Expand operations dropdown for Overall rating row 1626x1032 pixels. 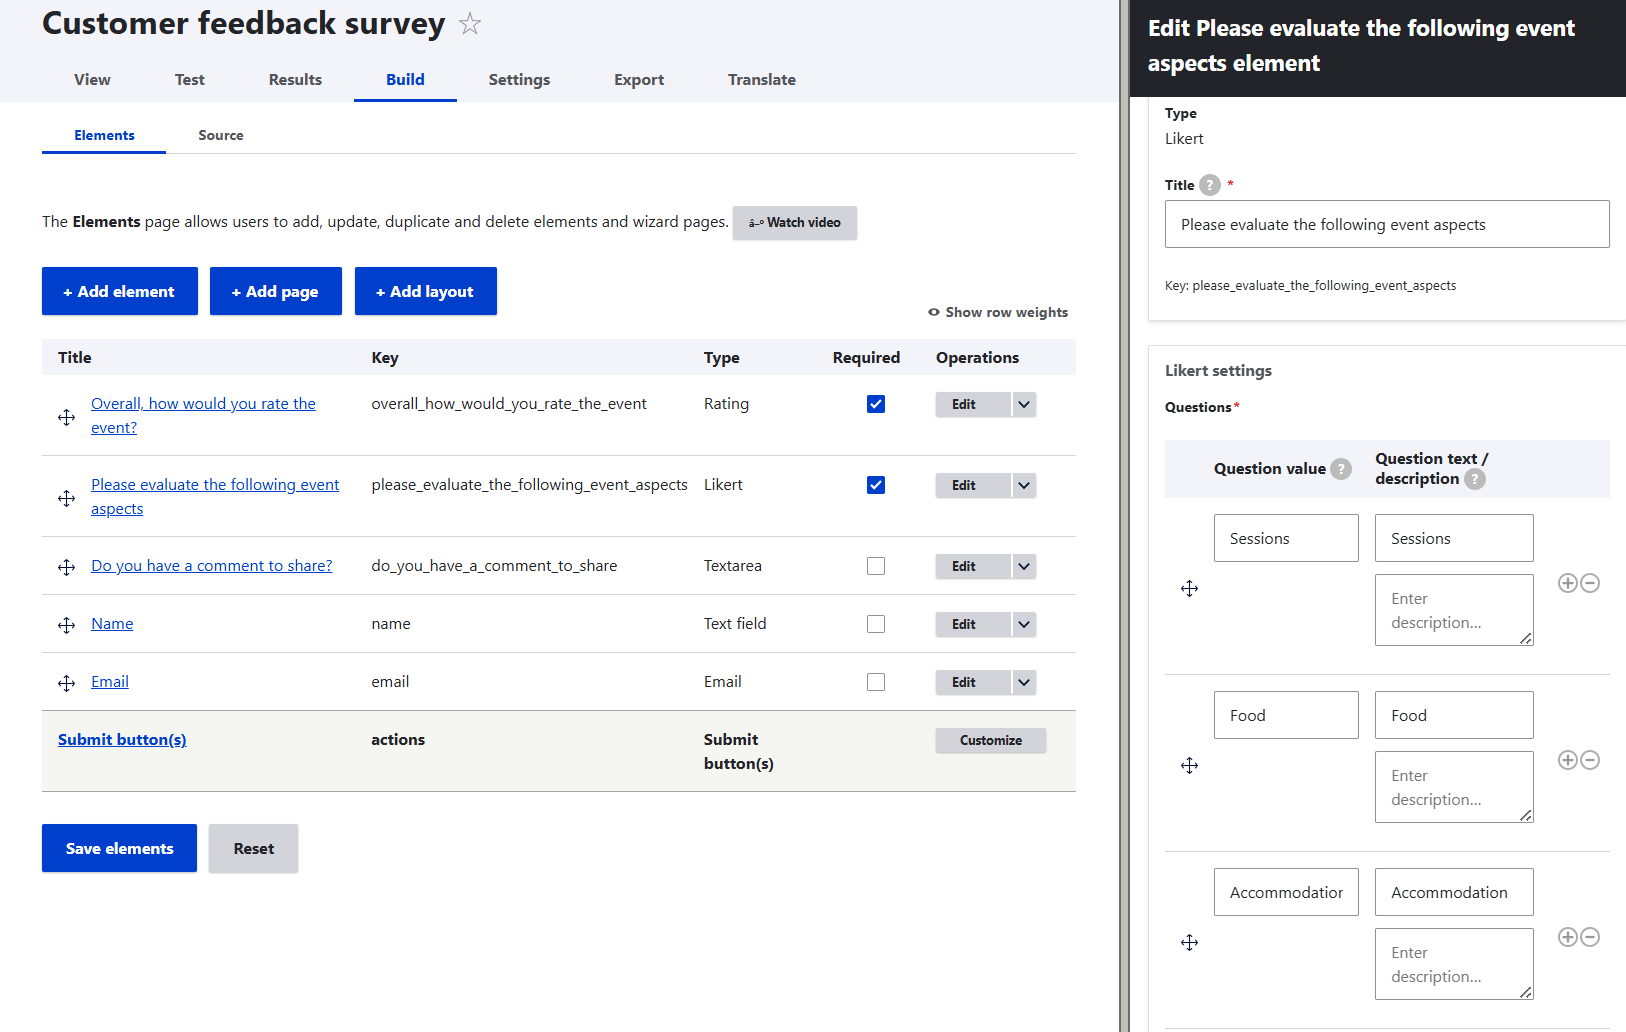[1024, 404]
